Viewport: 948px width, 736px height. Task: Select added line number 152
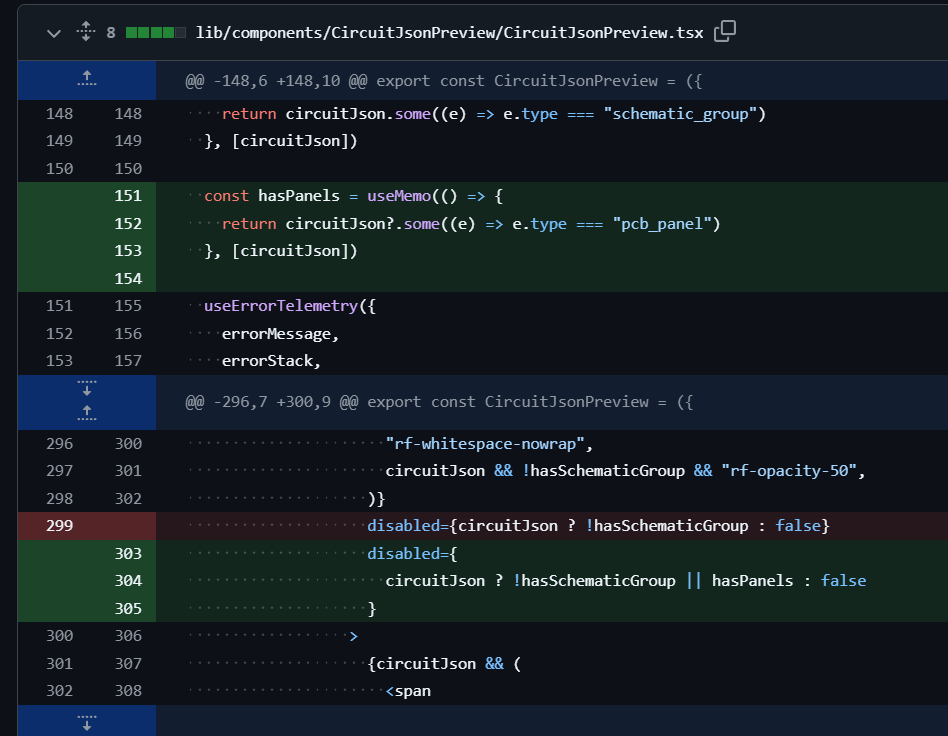(128, 224)
